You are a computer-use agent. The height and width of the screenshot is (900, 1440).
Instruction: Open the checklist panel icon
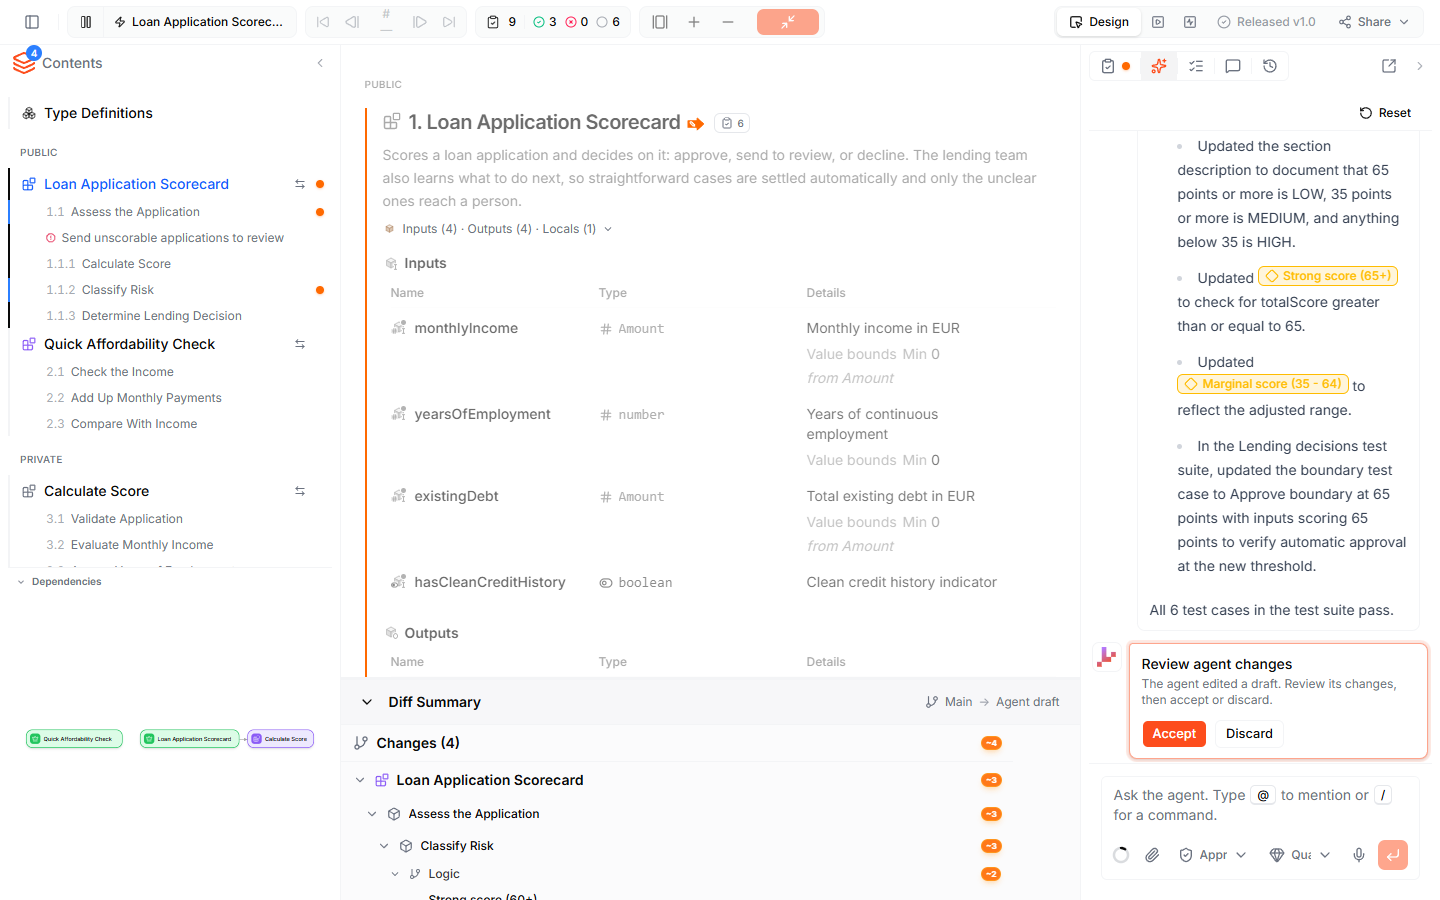1196,66
